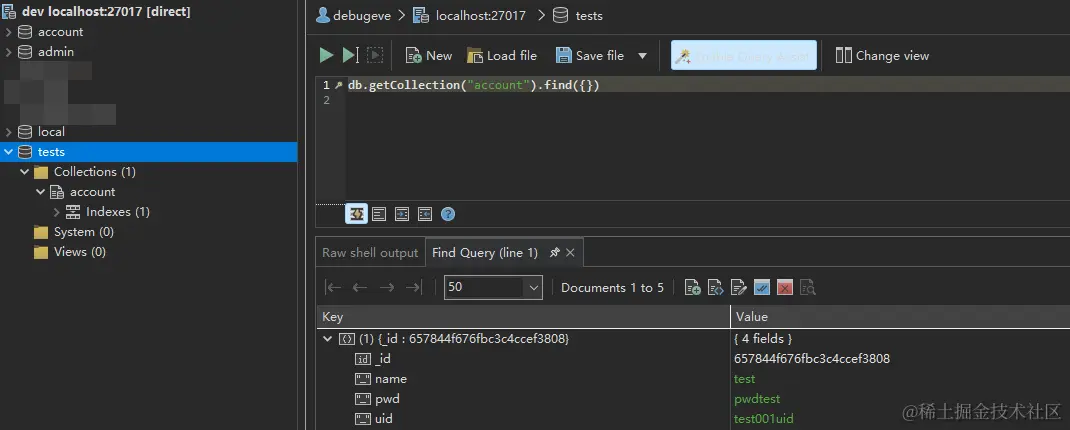This screenshot has height=430, width=1070.
Task: Click the Change view button
Action: point(882,56)
